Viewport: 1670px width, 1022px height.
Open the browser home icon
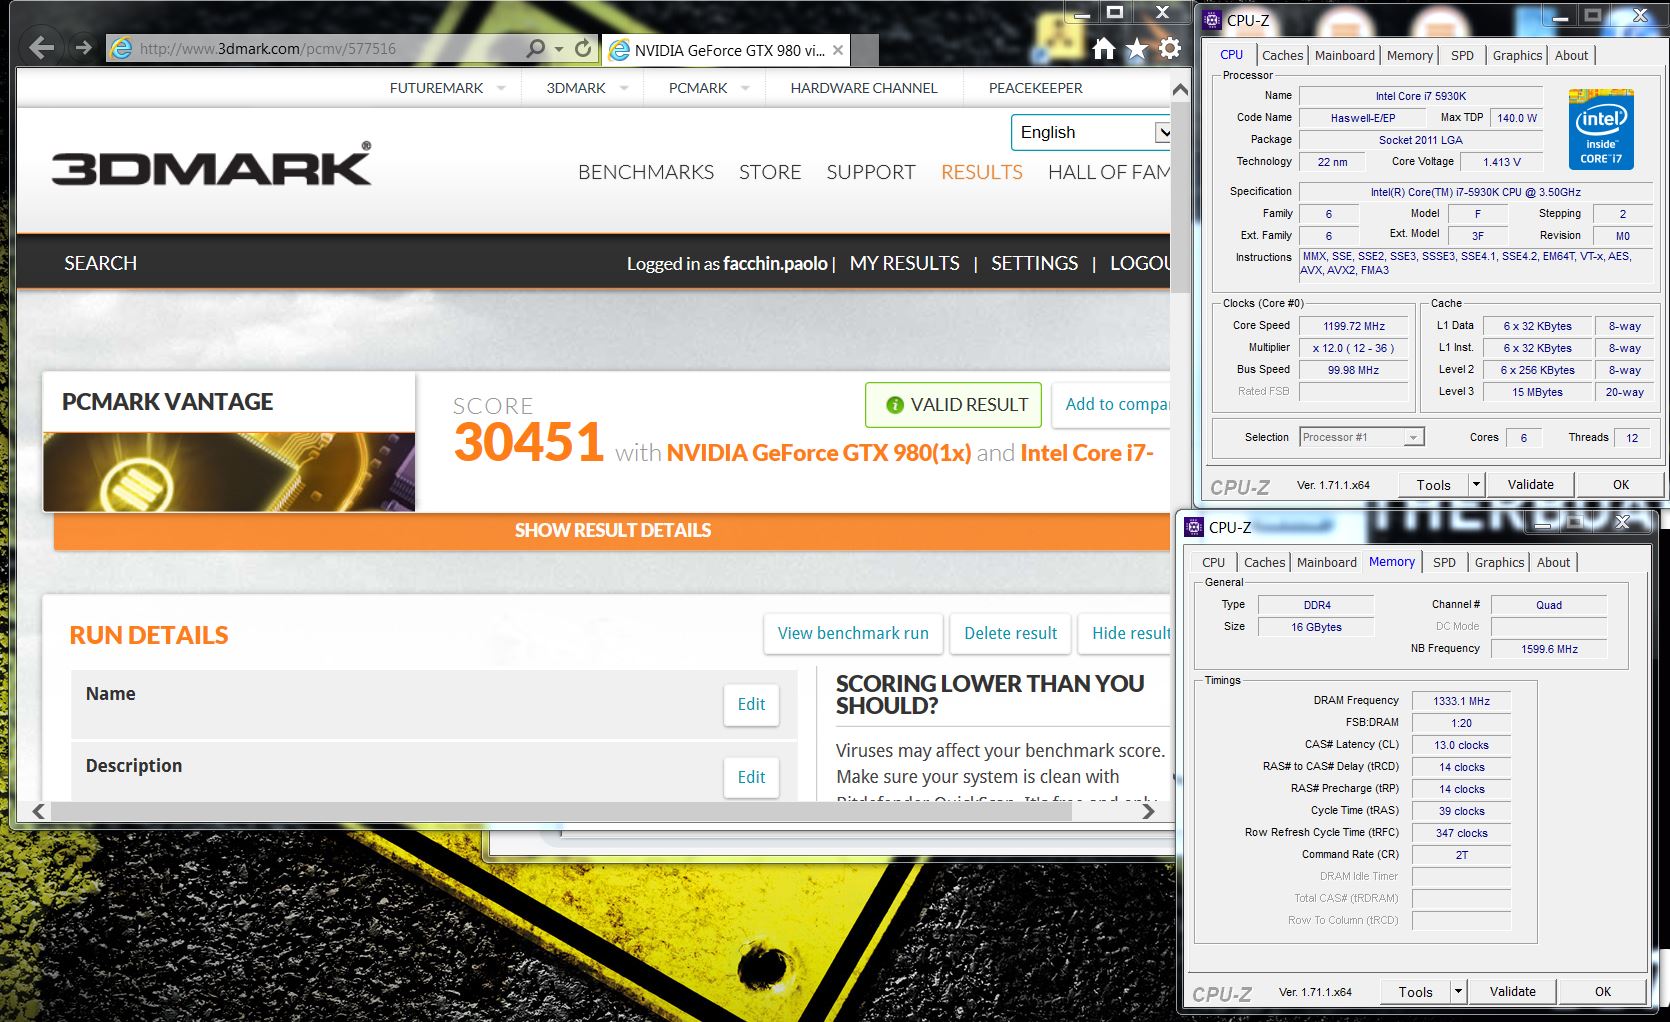1103,48
